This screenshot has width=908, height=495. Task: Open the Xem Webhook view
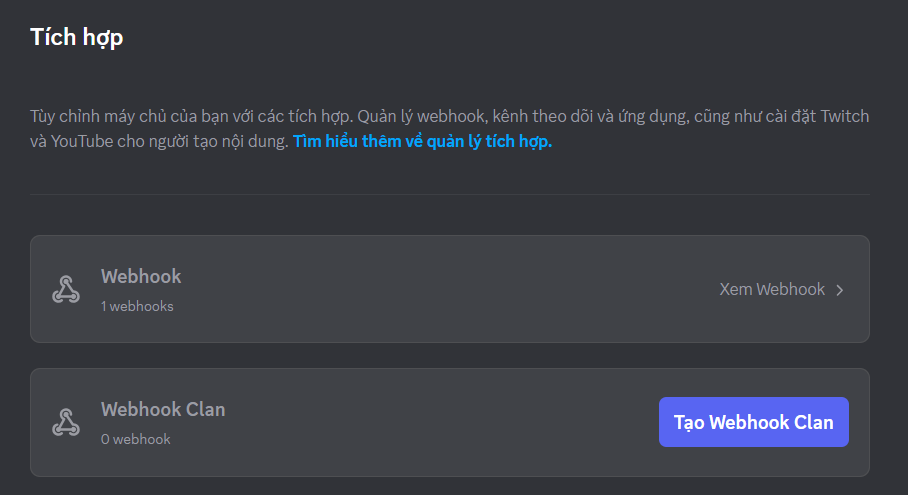click(x=772, y=290)
